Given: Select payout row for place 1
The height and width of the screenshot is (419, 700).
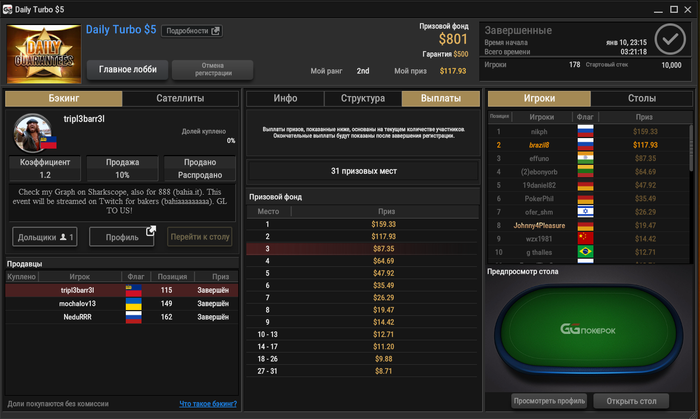Looking at the screenshot, I should pos(362,224).
